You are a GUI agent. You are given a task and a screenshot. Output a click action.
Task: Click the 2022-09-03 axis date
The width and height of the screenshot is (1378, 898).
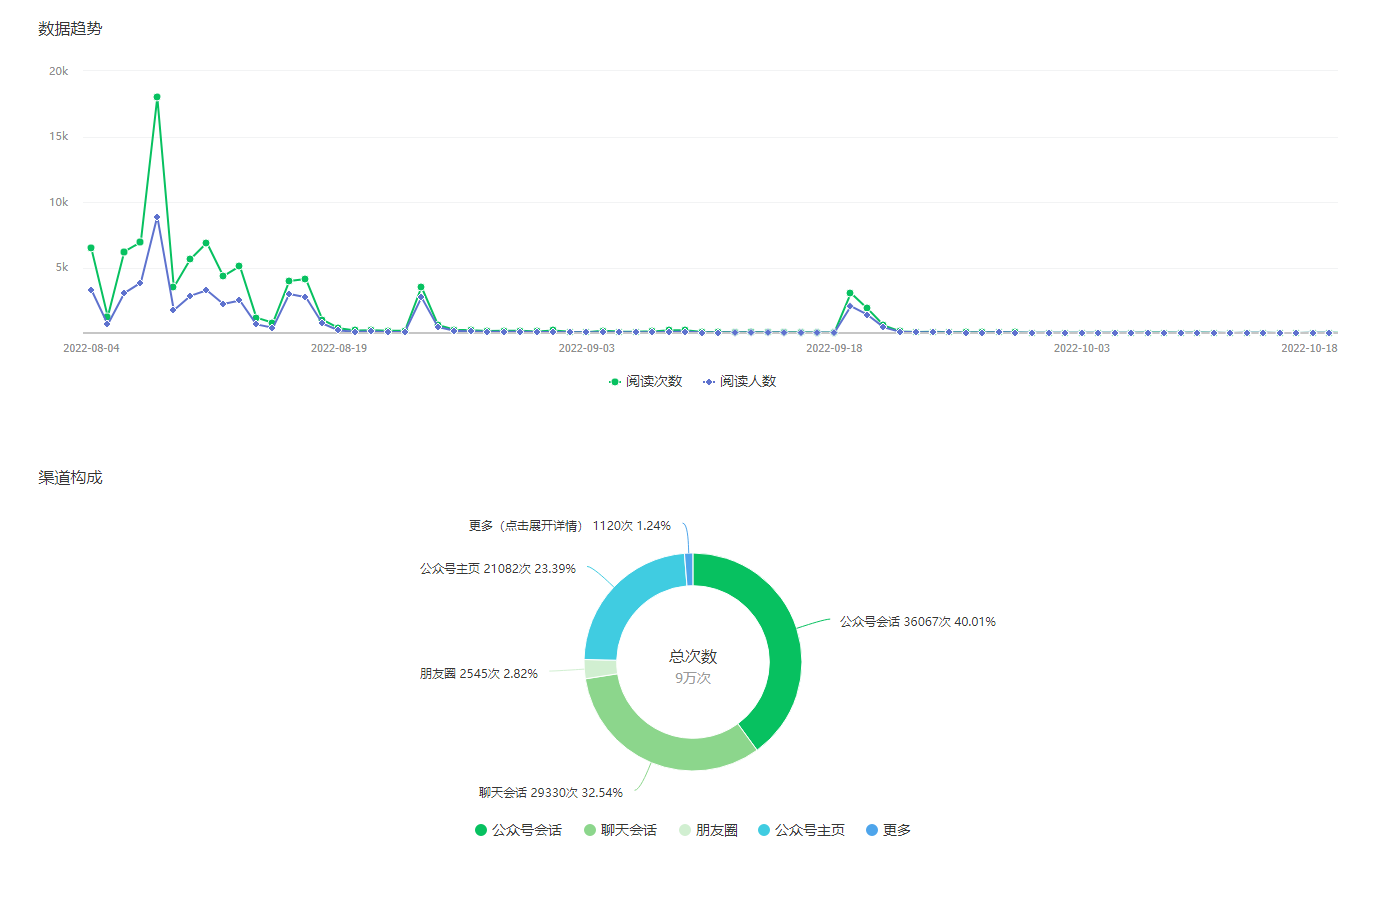(587, 348)
